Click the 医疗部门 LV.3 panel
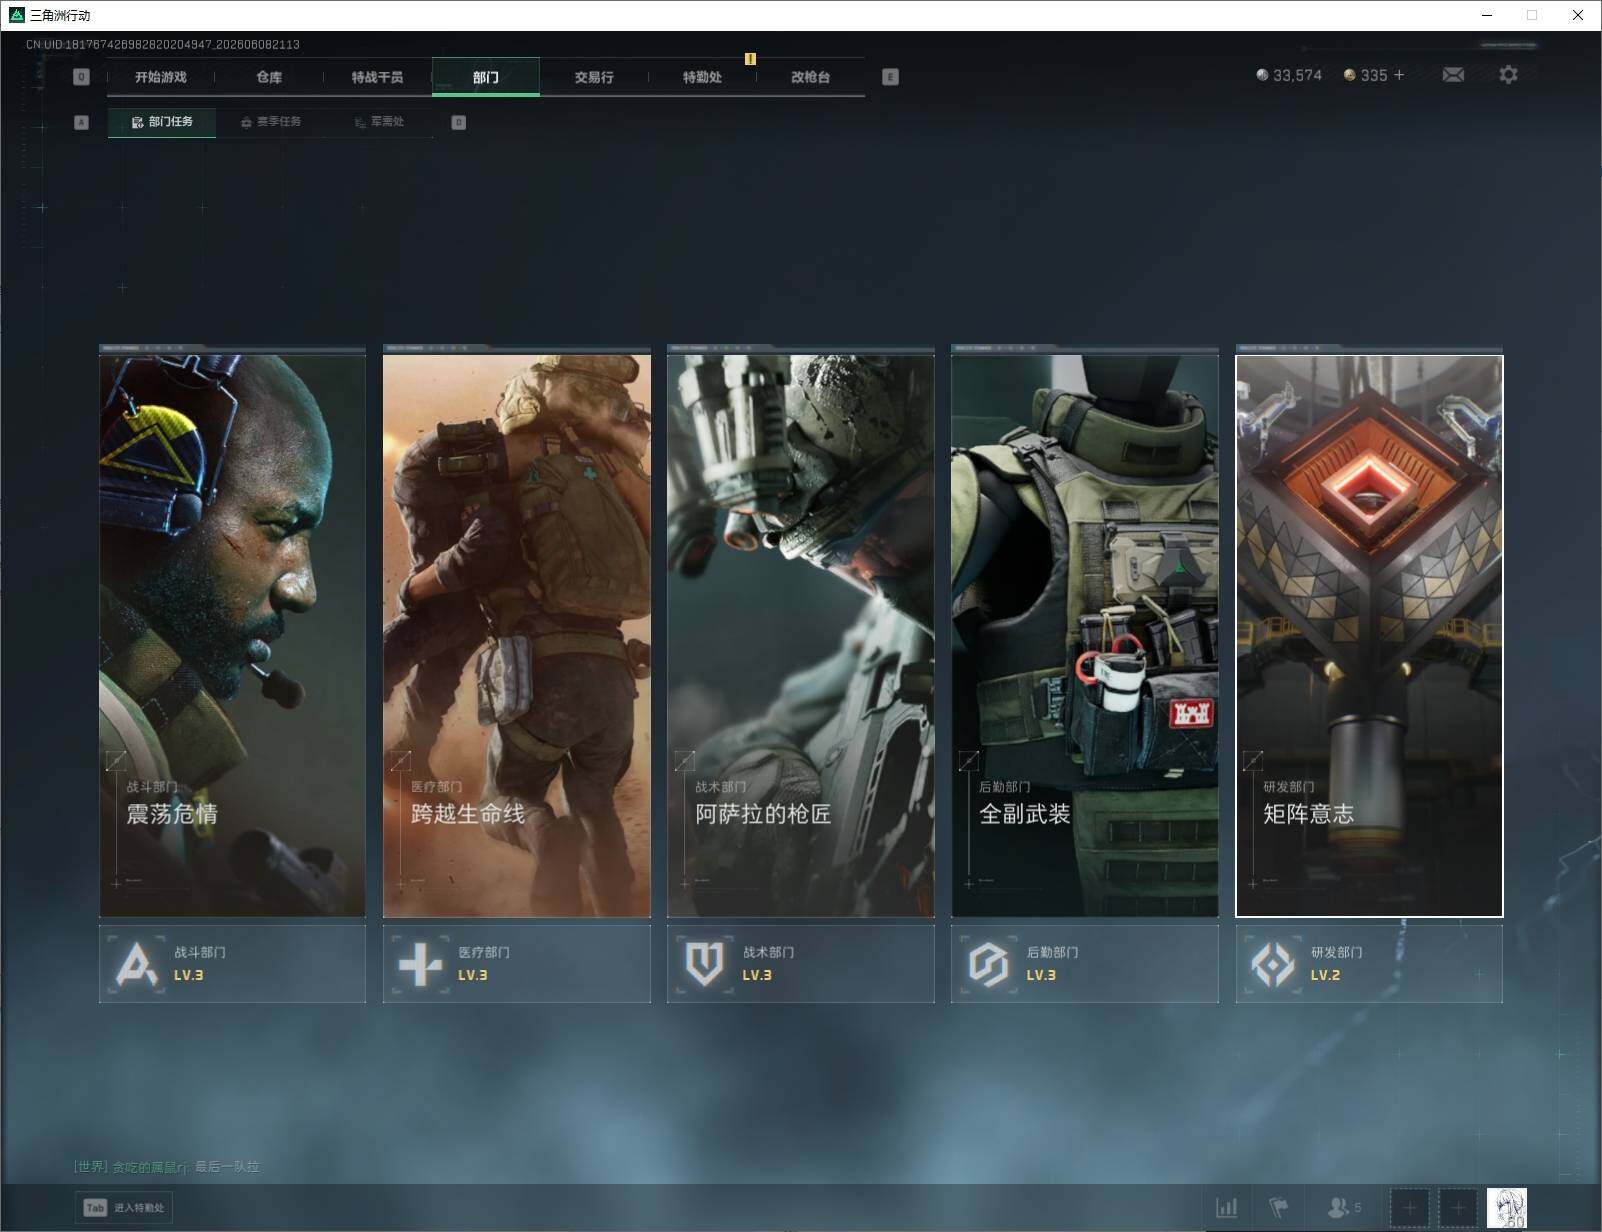 517,964
